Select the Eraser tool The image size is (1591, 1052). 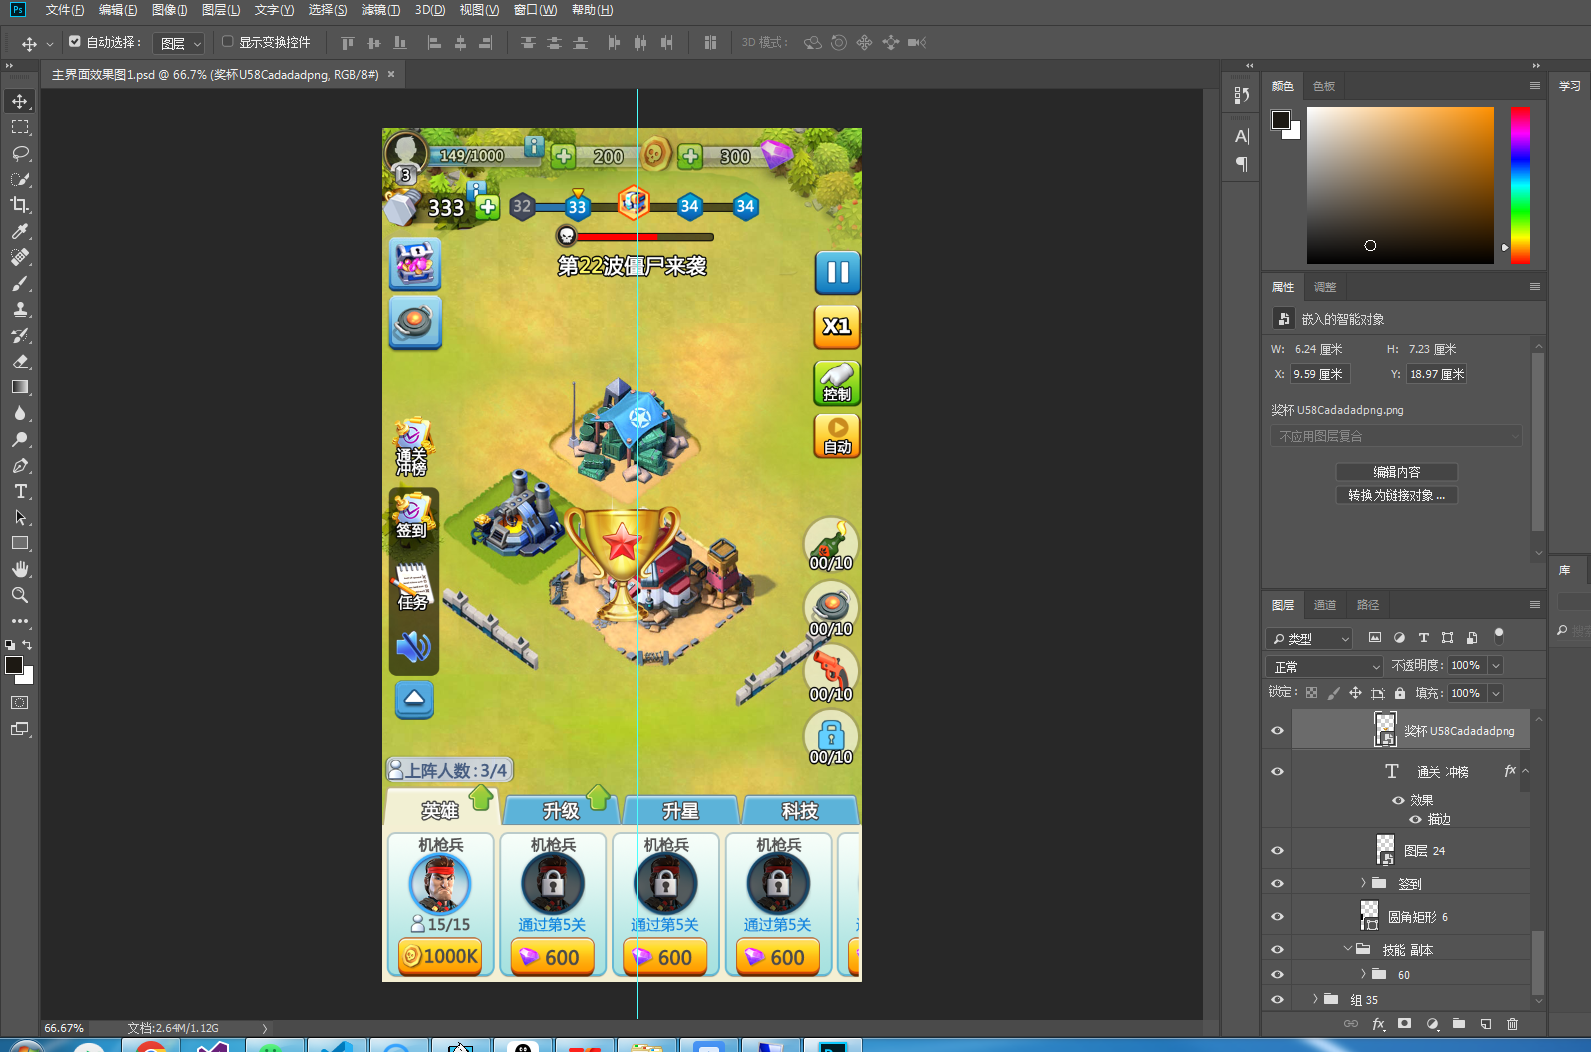point(20,361)
